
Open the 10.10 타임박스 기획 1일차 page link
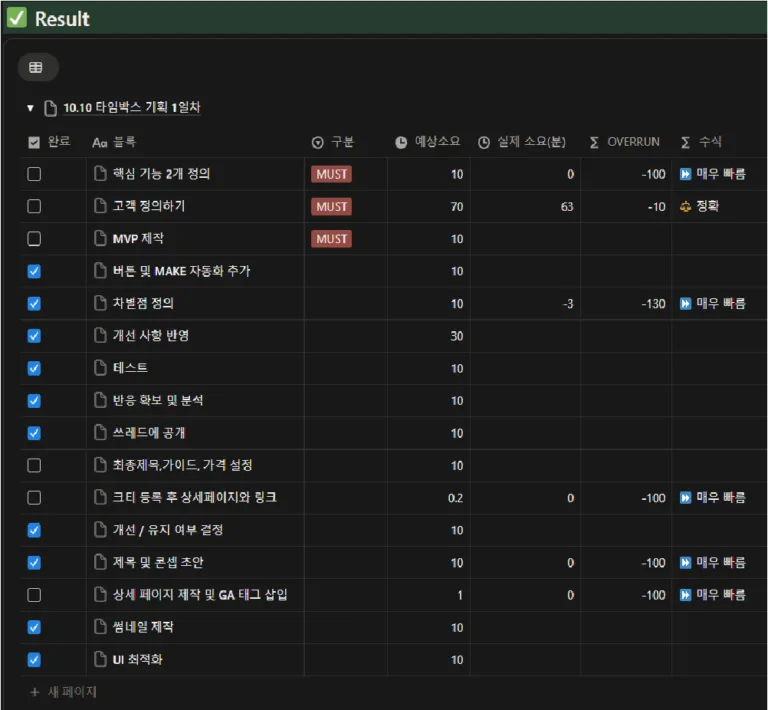[x=131, y=108]
